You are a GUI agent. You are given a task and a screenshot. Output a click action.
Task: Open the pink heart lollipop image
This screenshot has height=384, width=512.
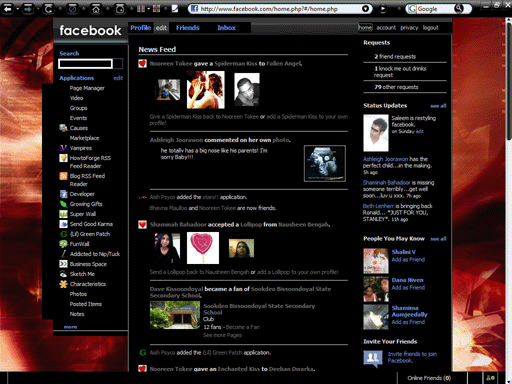(203, 248)
